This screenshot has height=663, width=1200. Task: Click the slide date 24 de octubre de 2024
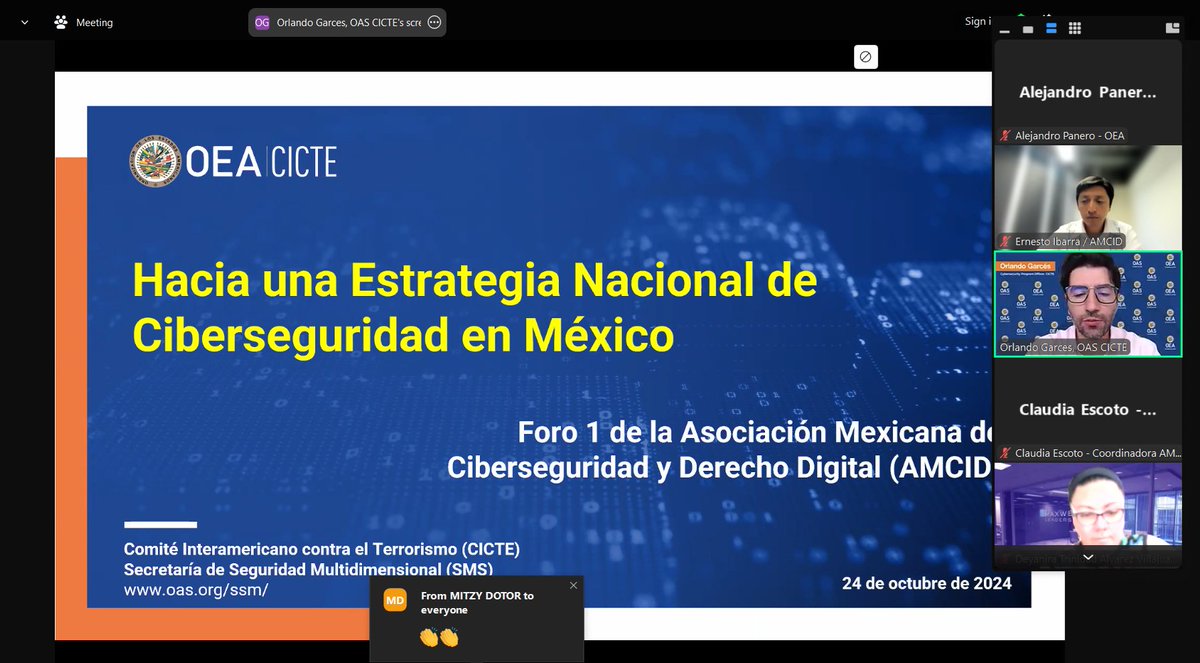[926, 583]
